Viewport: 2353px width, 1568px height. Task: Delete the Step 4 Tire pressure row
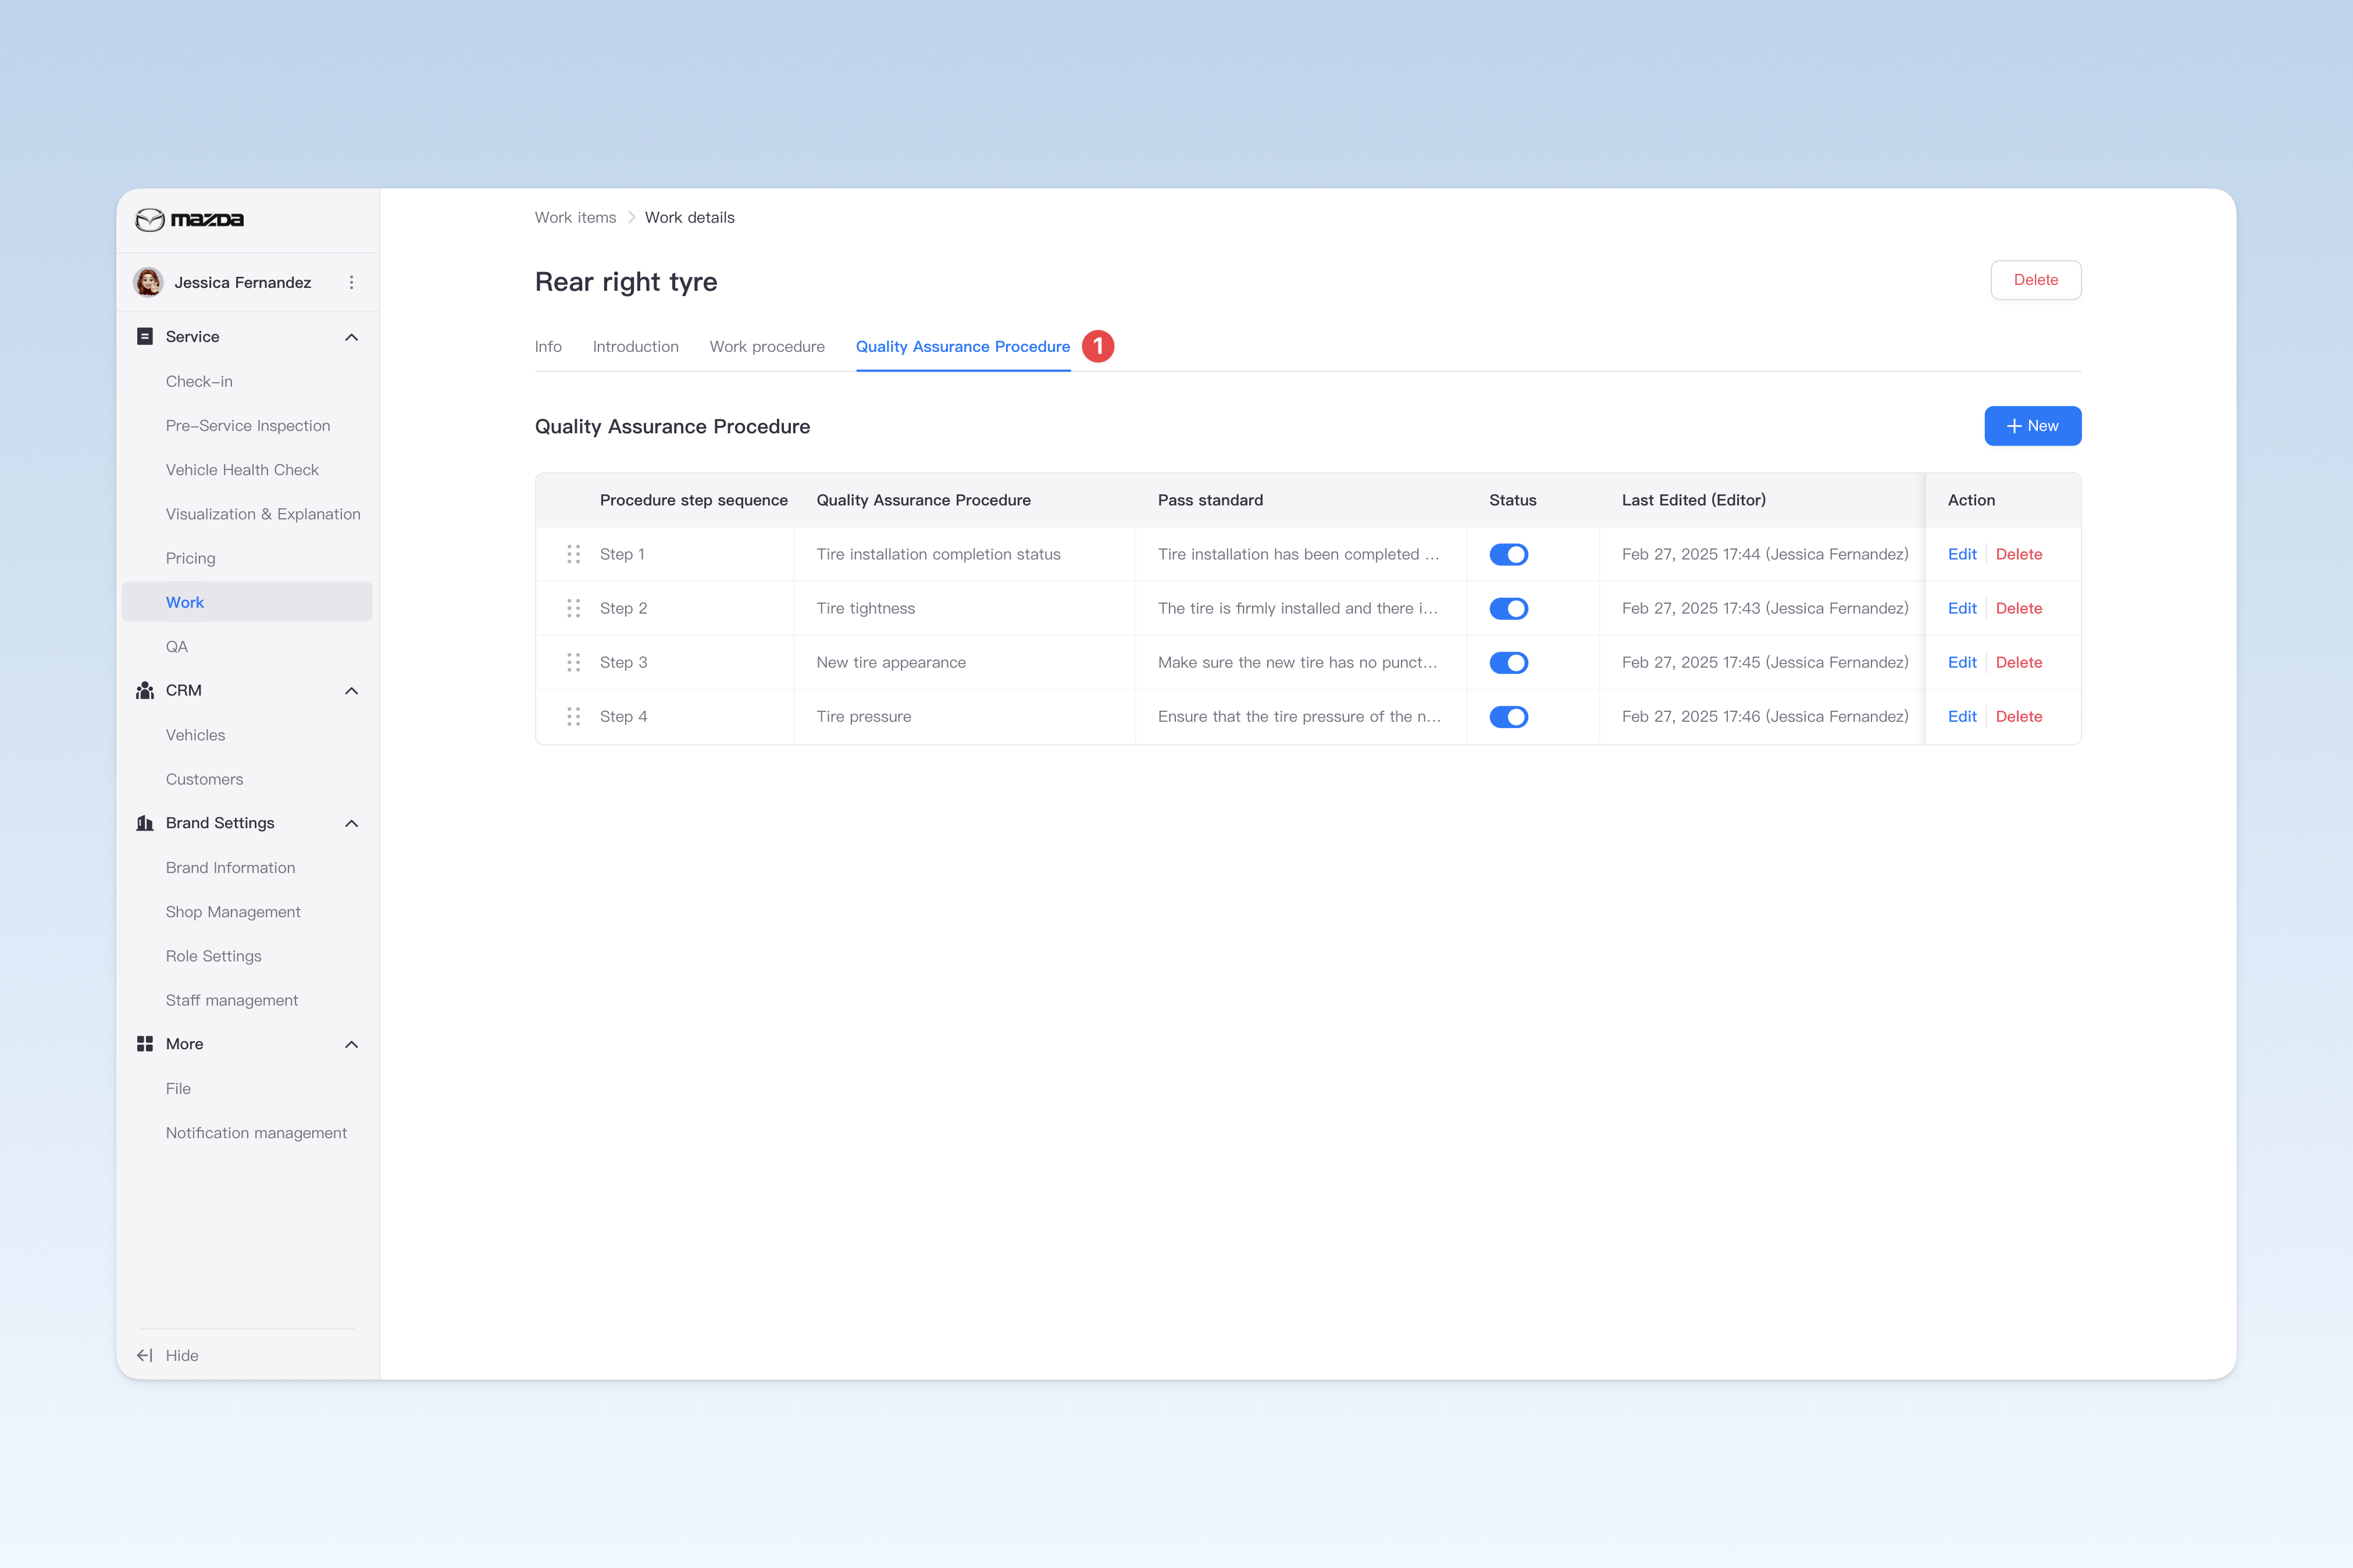coord(2018,716)
